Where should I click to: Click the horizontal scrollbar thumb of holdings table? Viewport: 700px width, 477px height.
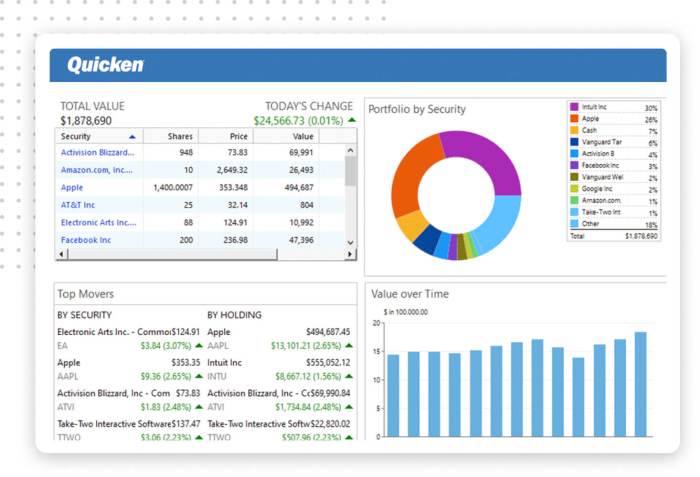pos(172,254)
